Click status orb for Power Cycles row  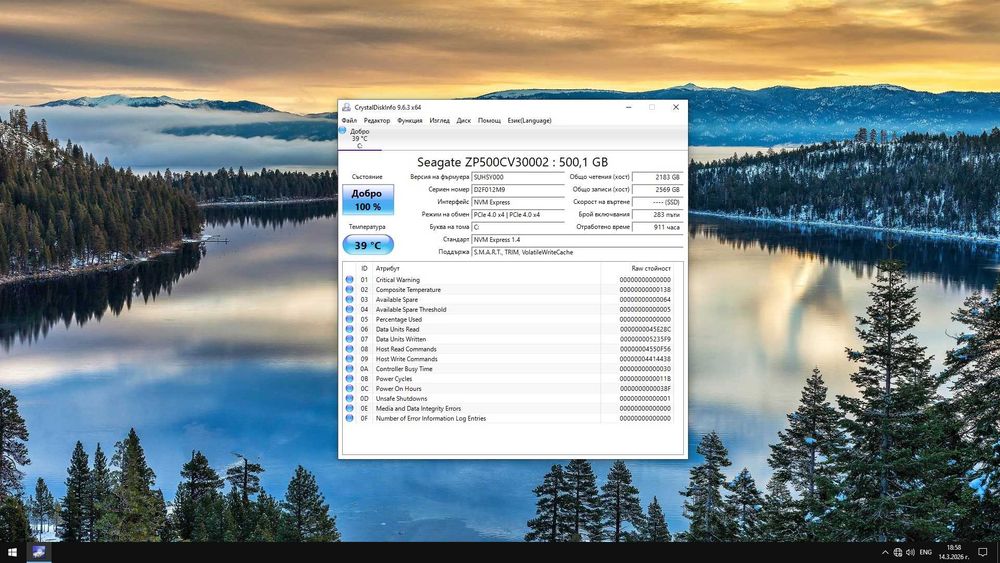tap(349, 378)
